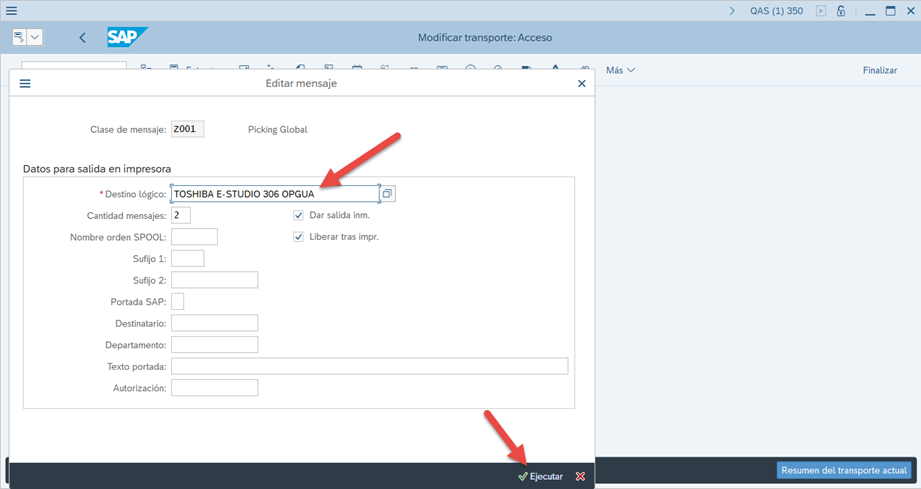Toggle the Dar salida inm. checkbox

(x=298, y=215)
